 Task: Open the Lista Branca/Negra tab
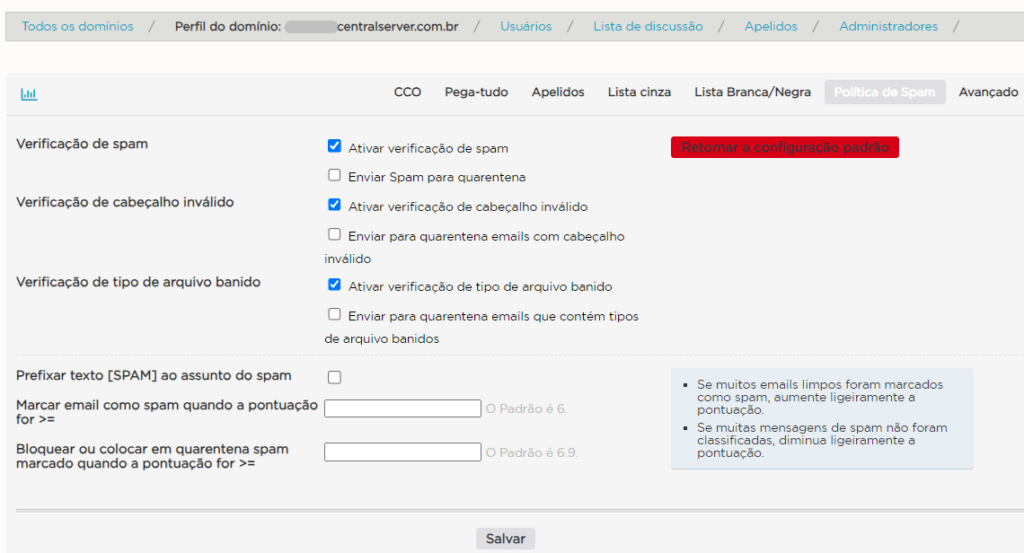(x=752, y=92)
